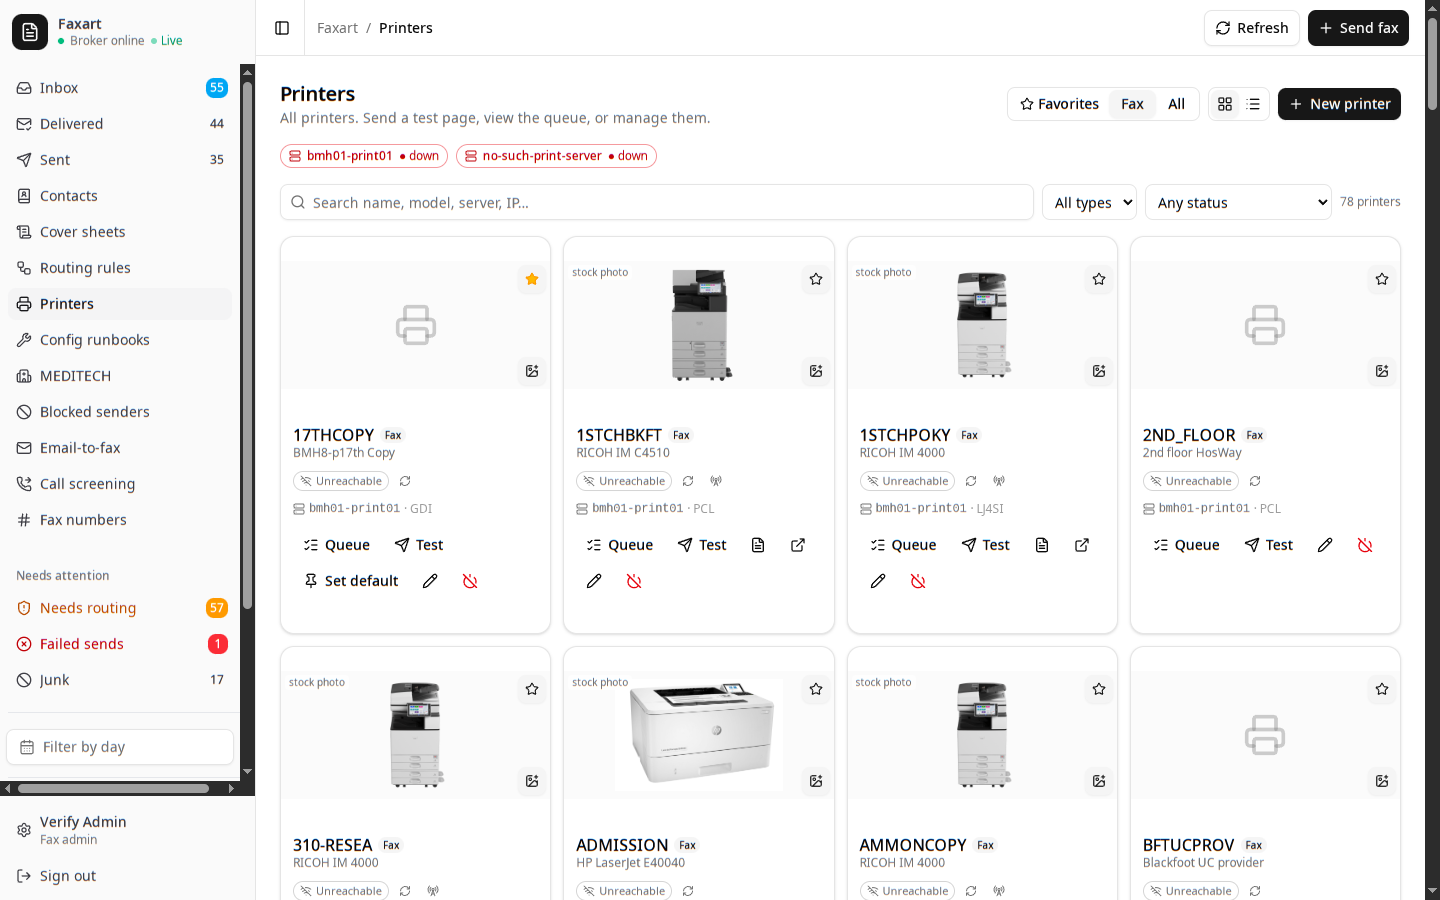1440x900 pixels.
Task: Open Cover sheets page
Action: (120, 232)
